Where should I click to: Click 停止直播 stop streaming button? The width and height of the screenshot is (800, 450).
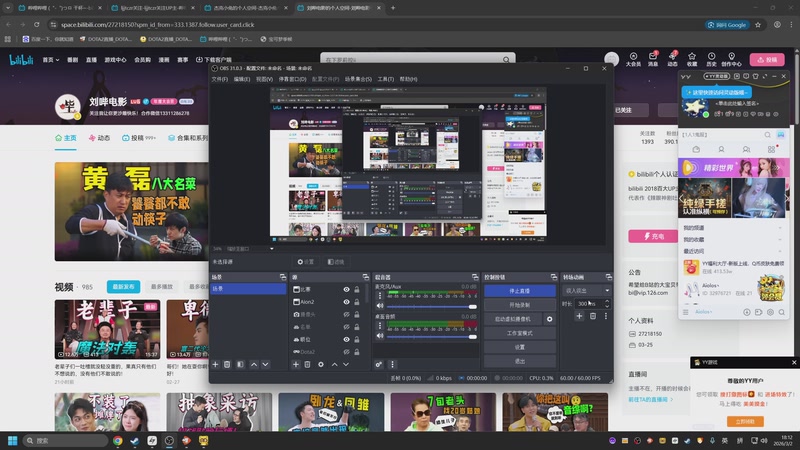519,291
